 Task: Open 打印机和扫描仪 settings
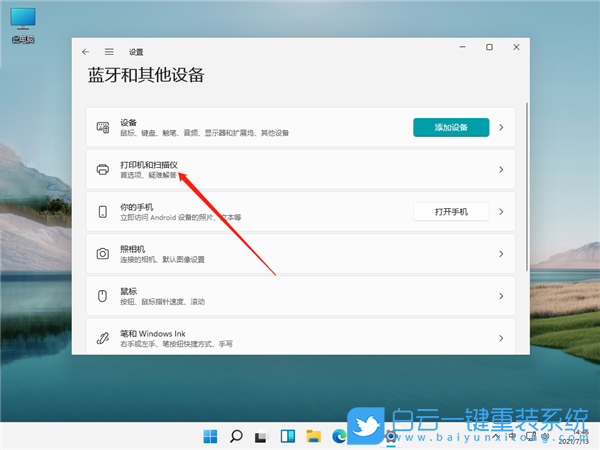(x=300, y=170)
